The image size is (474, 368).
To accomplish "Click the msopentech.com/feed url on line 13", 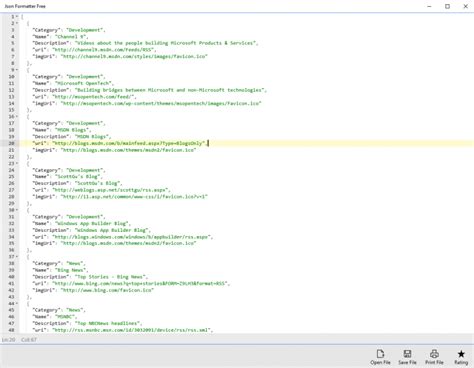I will 93,97.
